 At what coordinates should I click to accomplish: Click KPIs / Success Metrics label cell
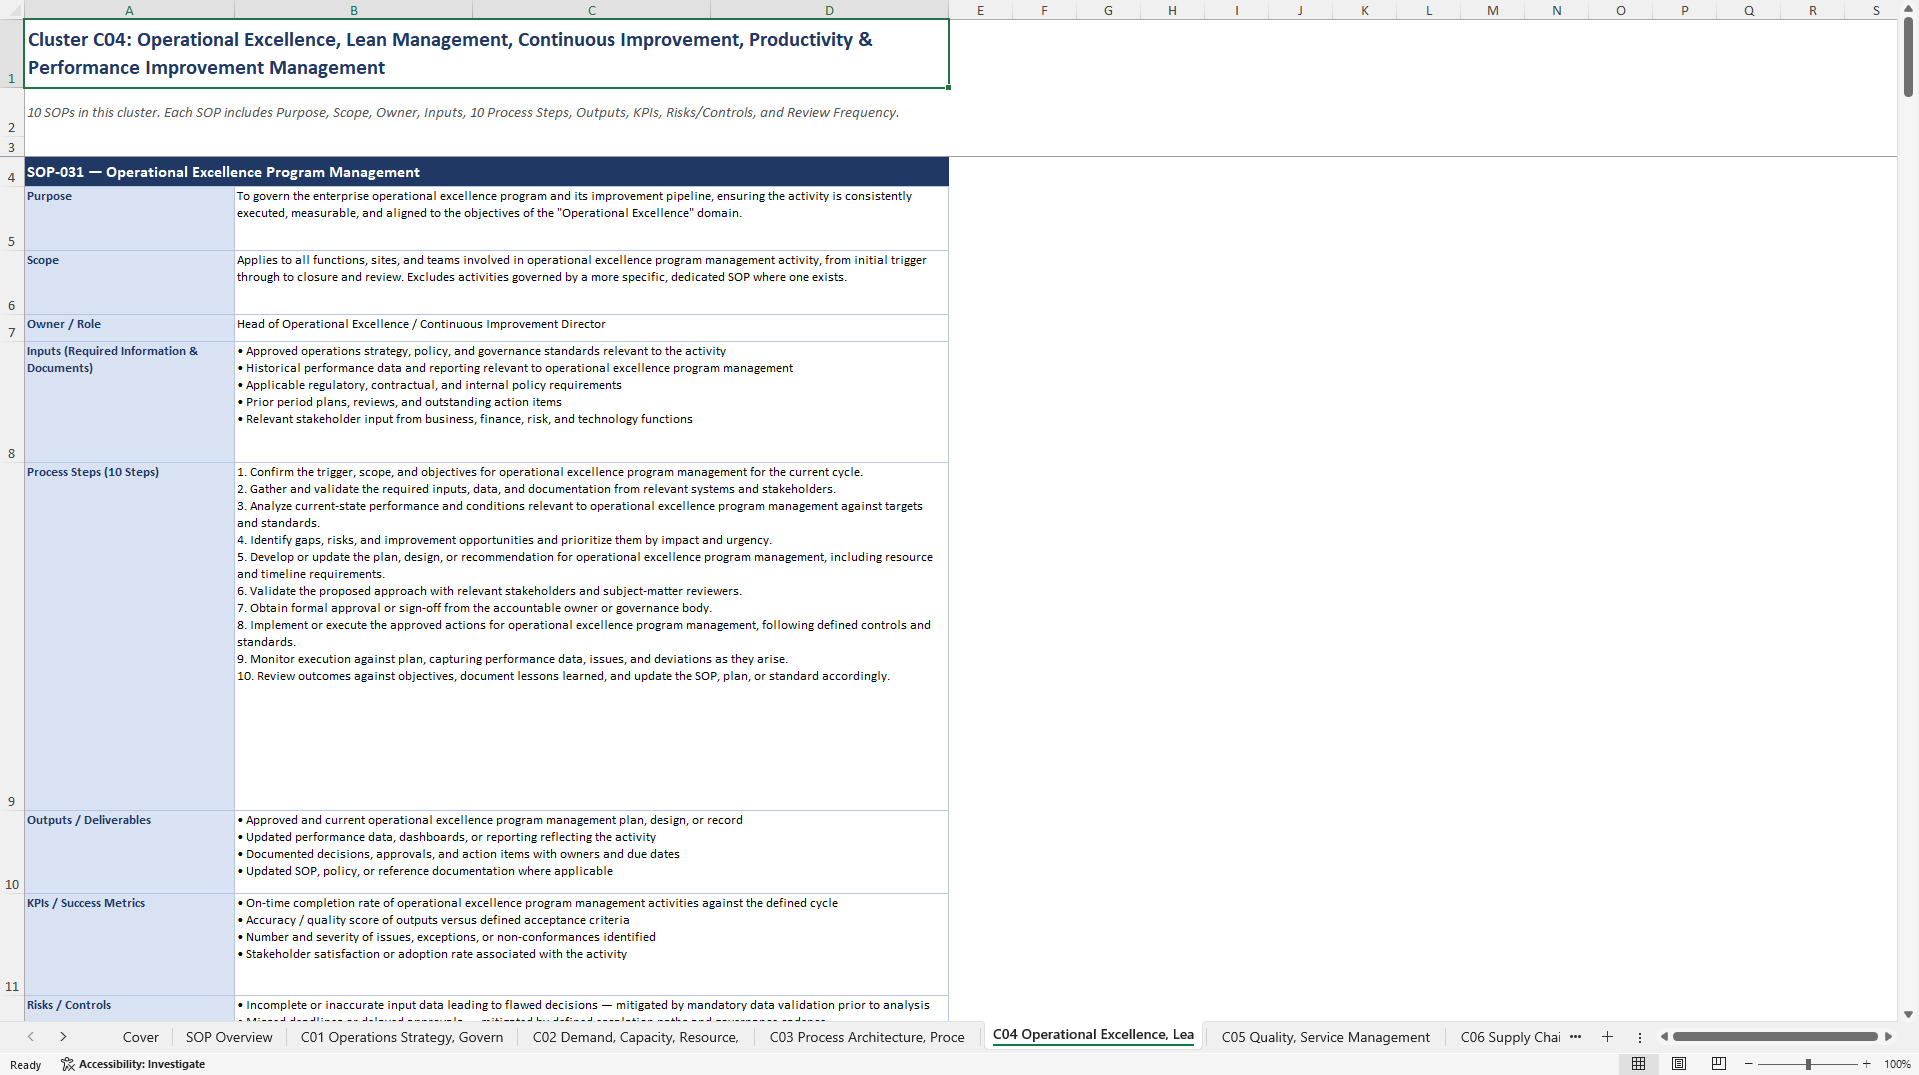(129, 945)
